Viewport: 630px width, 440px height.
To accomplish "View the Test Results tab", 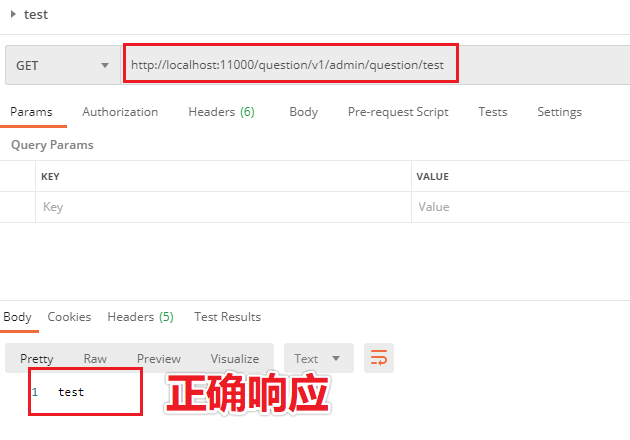I will pyautogui.click(x=227, y=317).
